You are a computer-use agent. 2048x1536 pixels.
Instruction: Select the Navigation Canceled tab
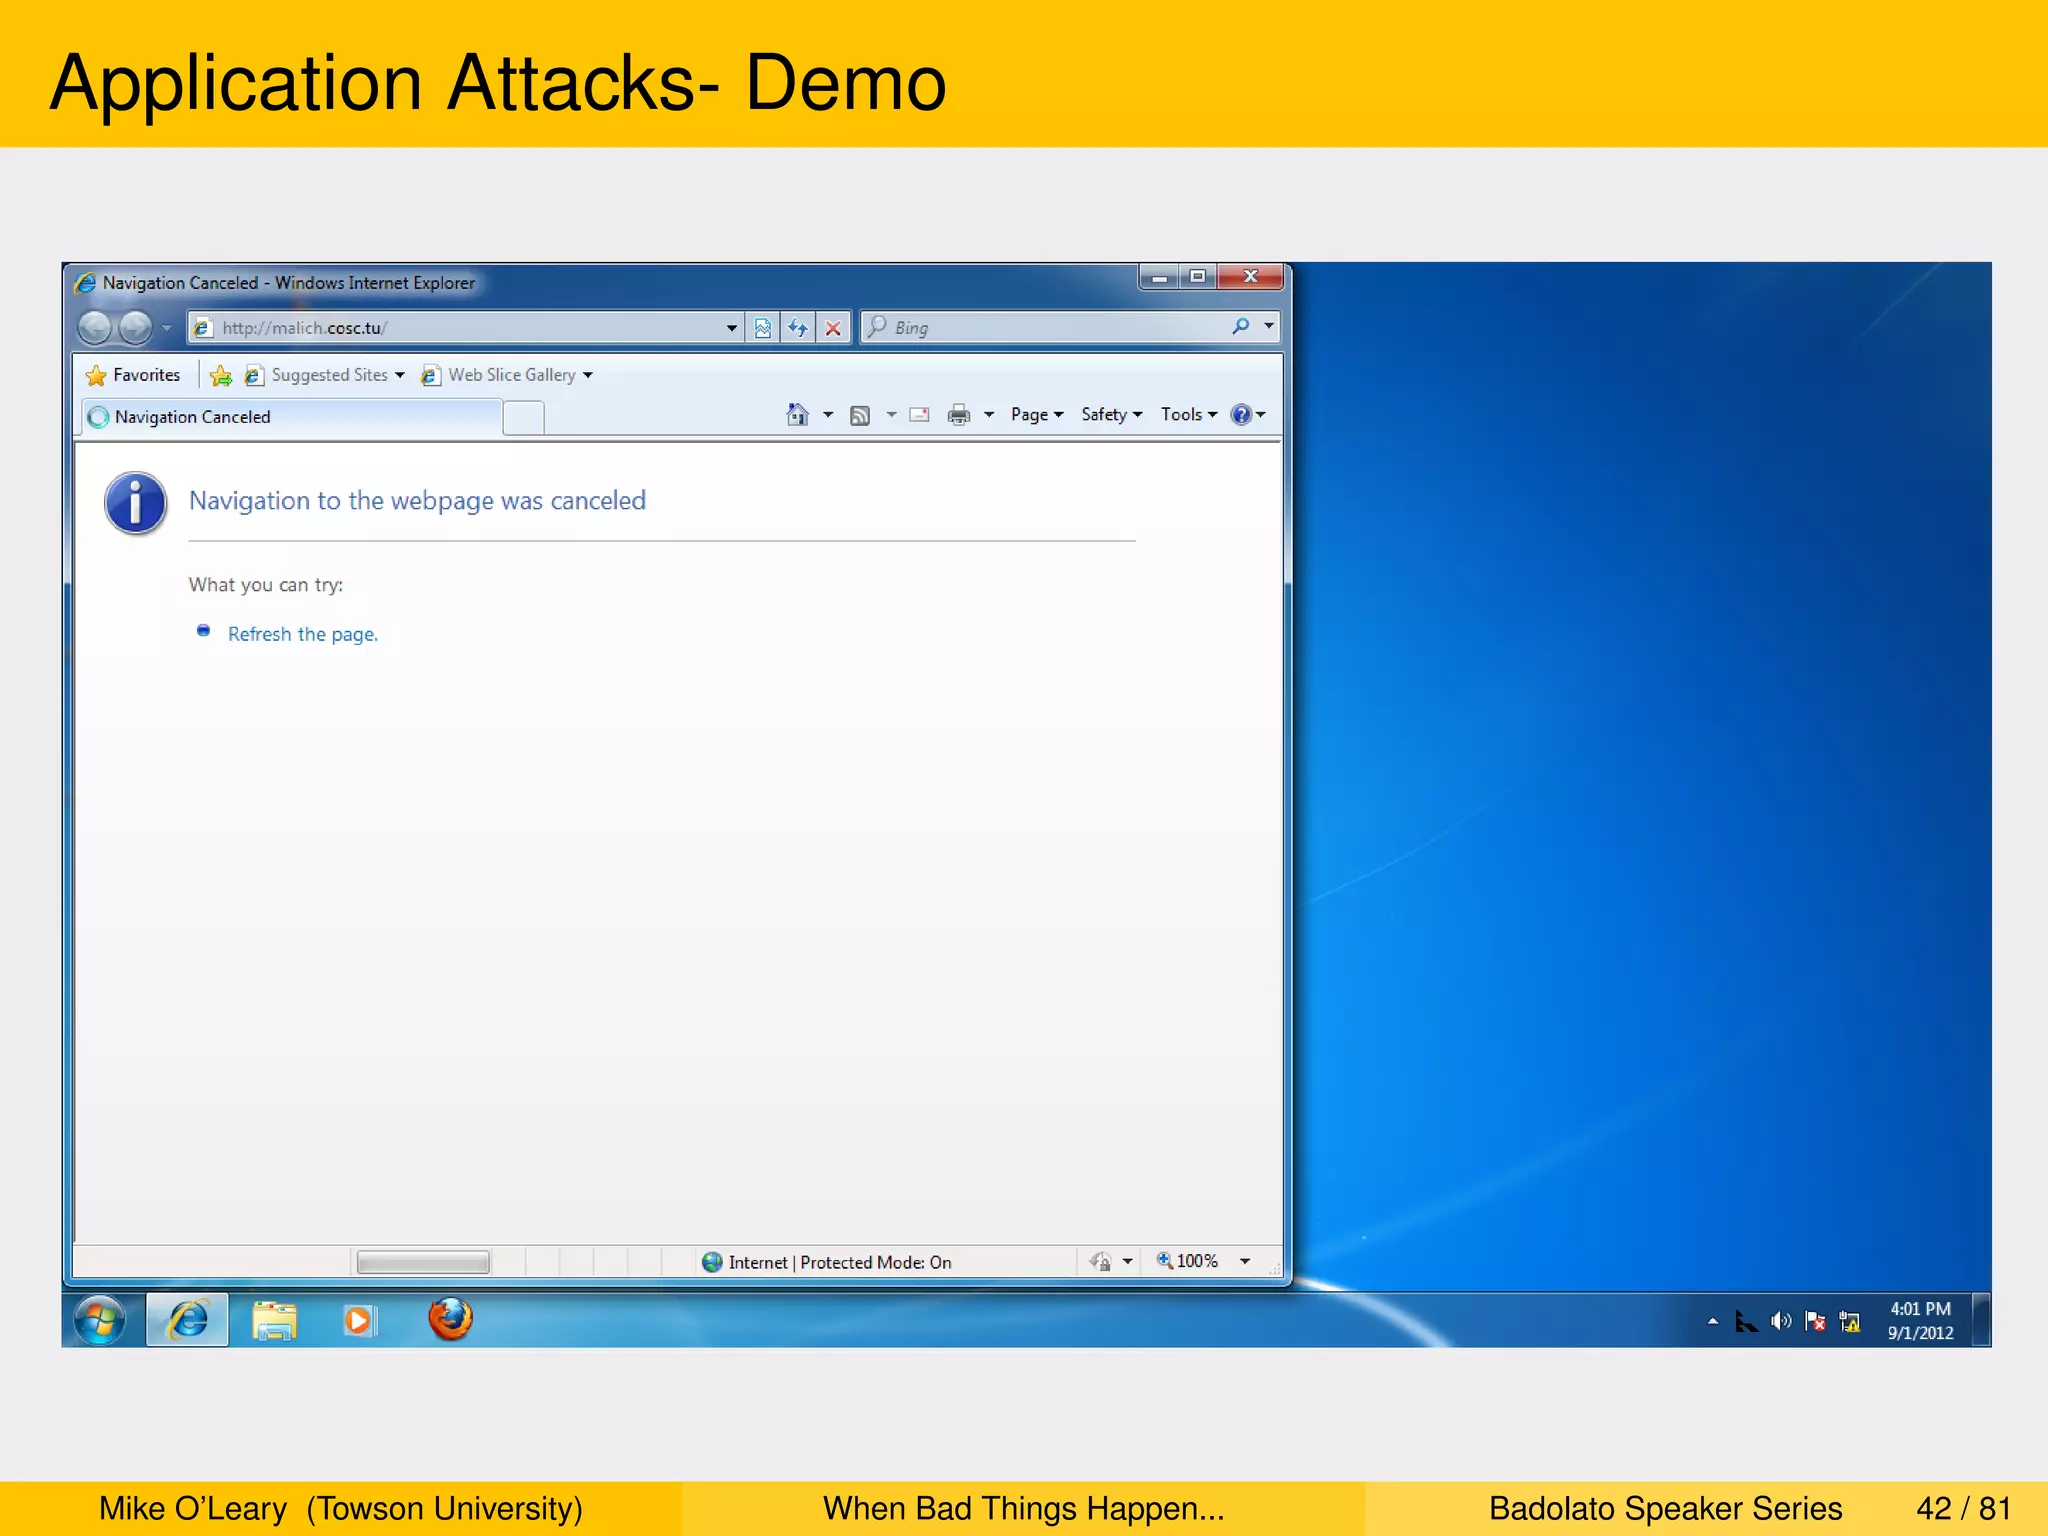pyautogui.click(x=290, y=417)
